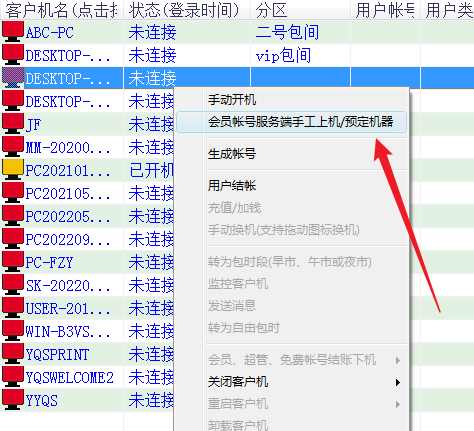Click the monitor icon for MM-20200 client
The width and height of the screenshot is (474, 431).
pos(13,147)
